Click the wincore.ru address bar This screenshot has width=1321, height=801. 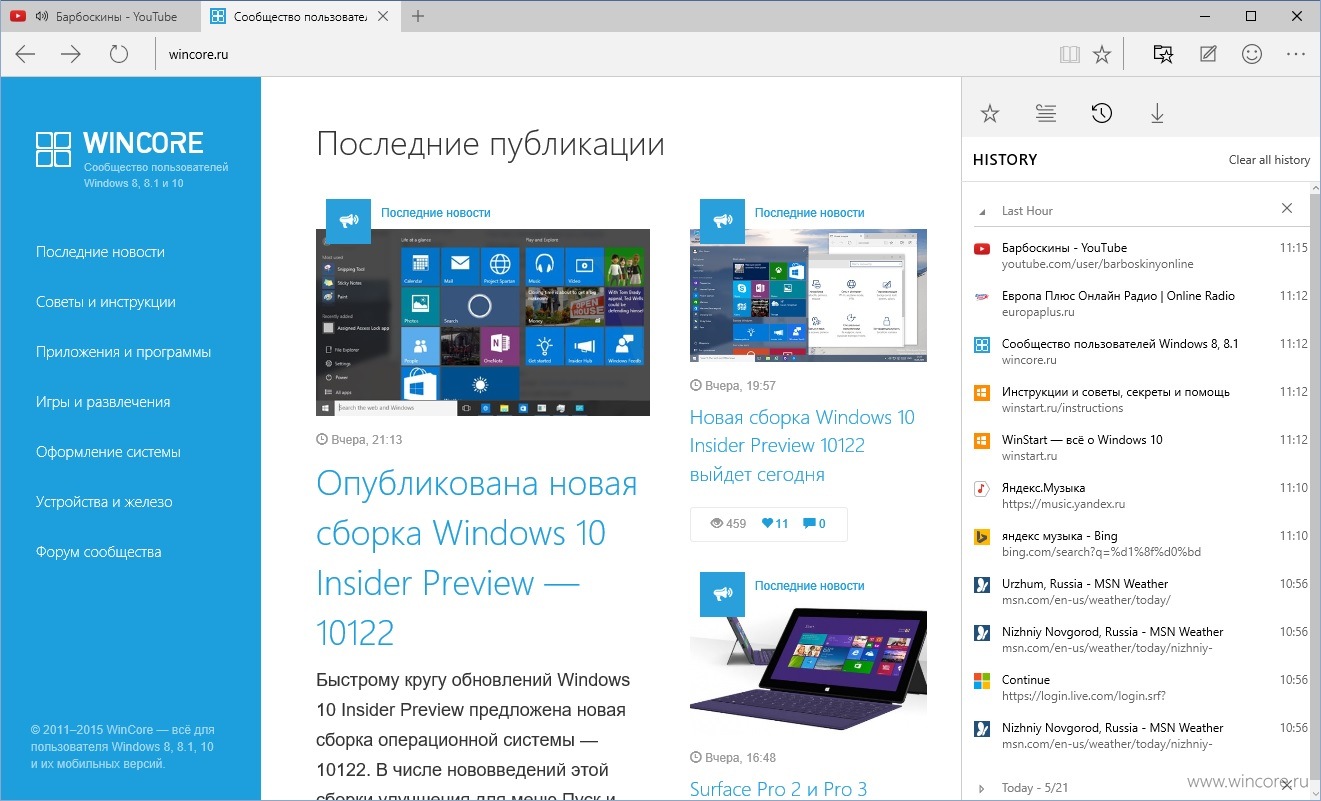[600, 55]
